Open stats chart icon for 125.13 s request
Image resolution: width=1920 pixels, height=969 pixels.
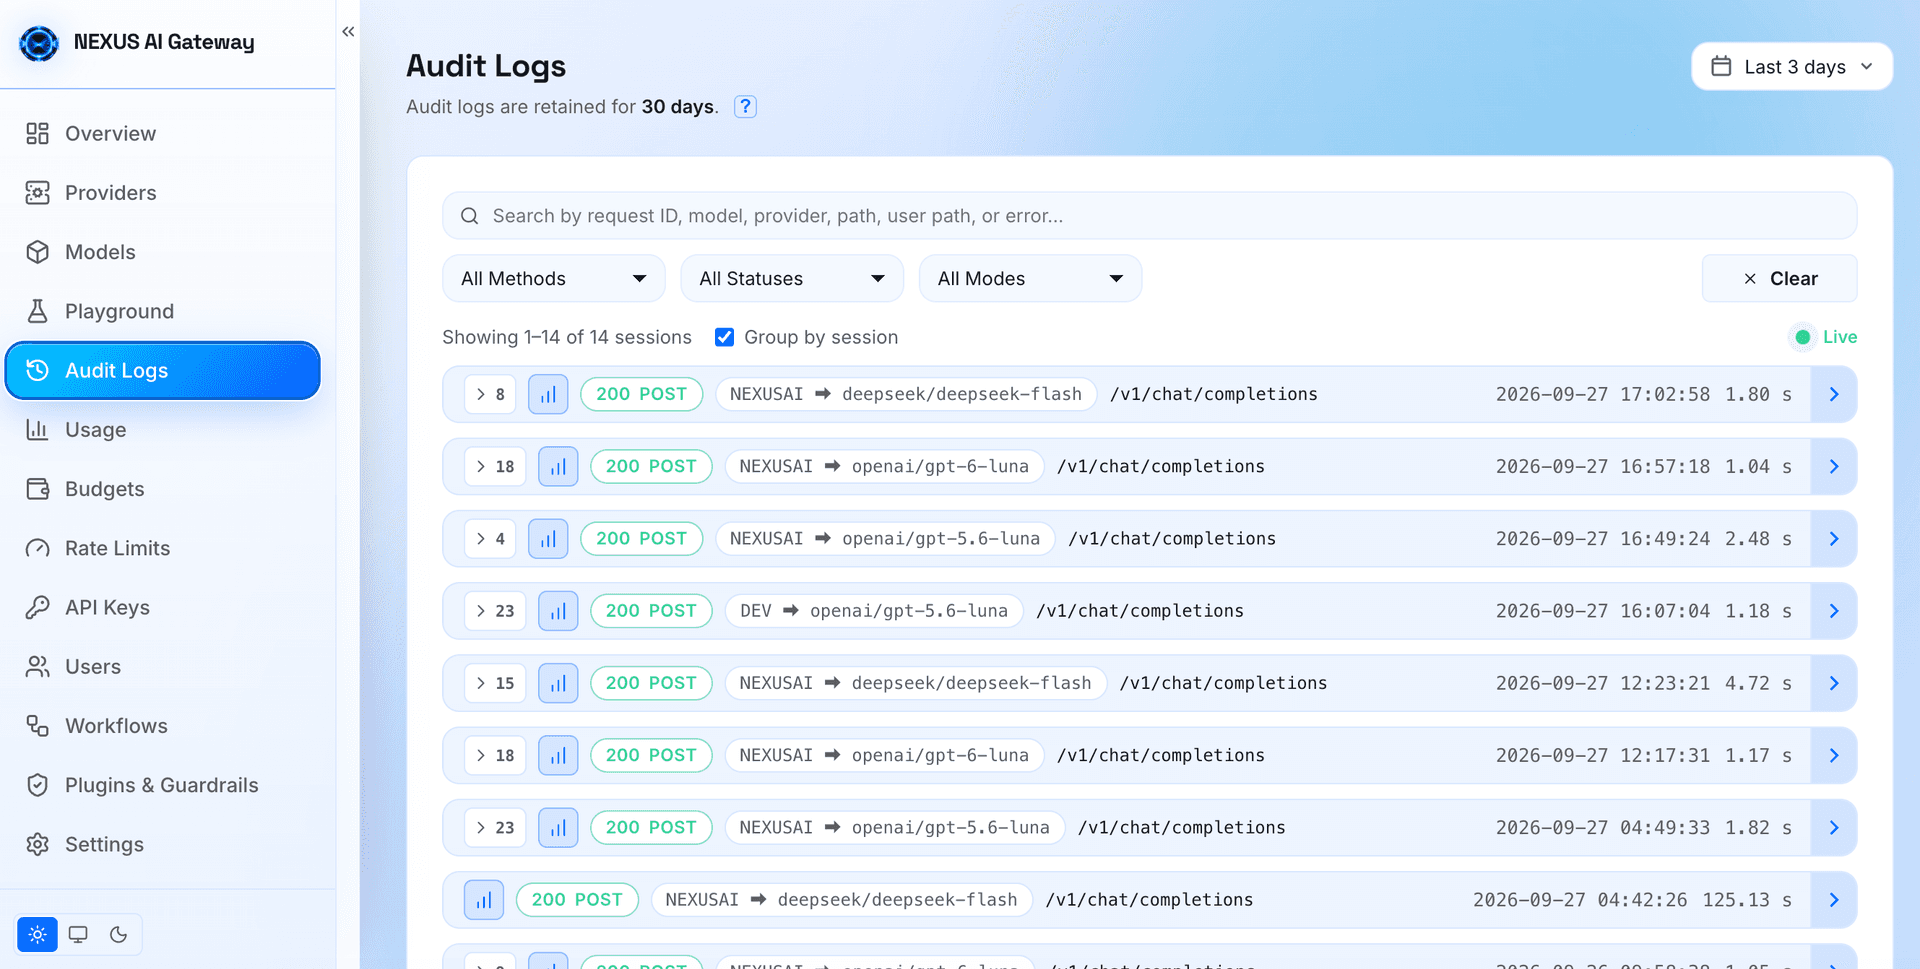tap(484, 900)
